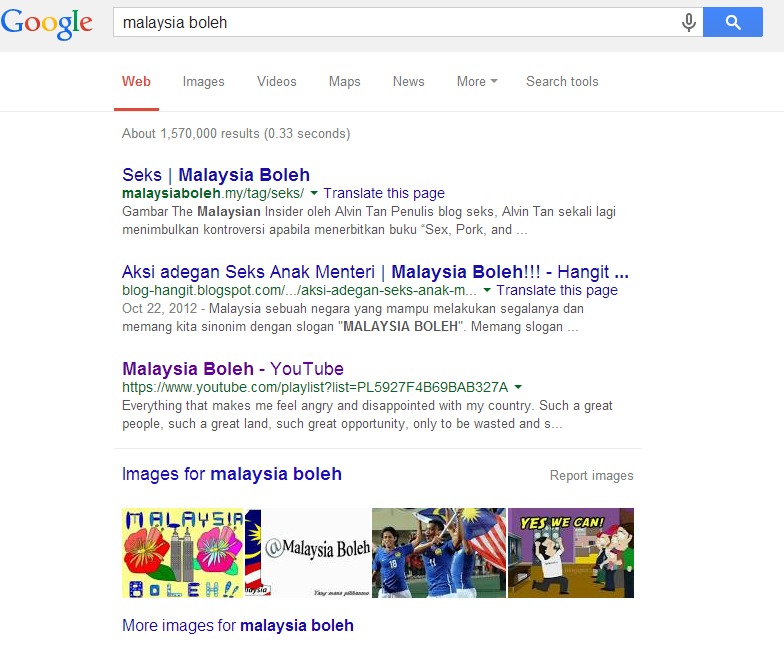Open Search tools options
Viewport: 784px width, 646px height.
562,82
